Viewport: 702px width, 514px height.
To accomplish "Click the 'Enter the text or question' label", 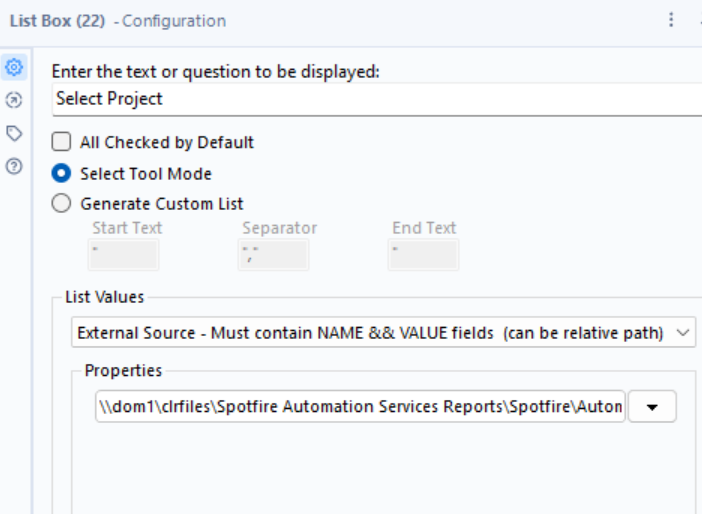I will (215, 72).
